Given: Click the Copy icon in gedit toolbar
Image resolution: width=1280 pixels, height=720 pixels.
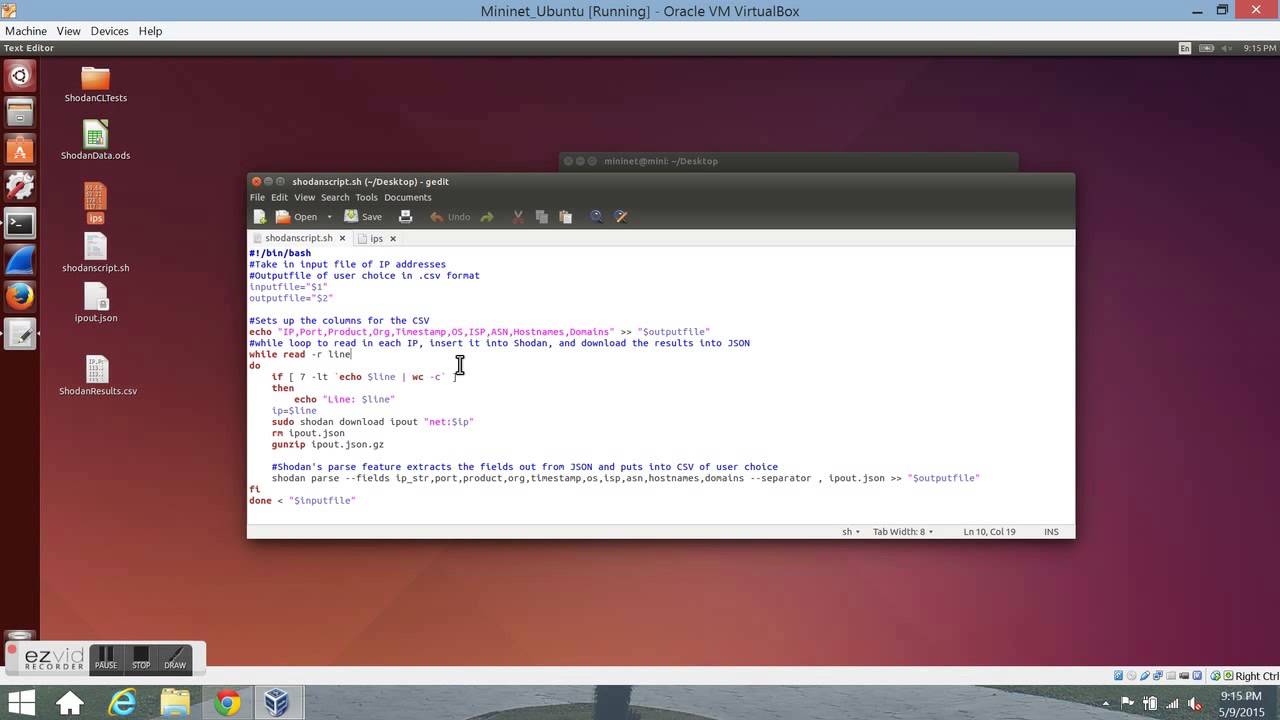Looking at the screenshot, I should [541, 217].
